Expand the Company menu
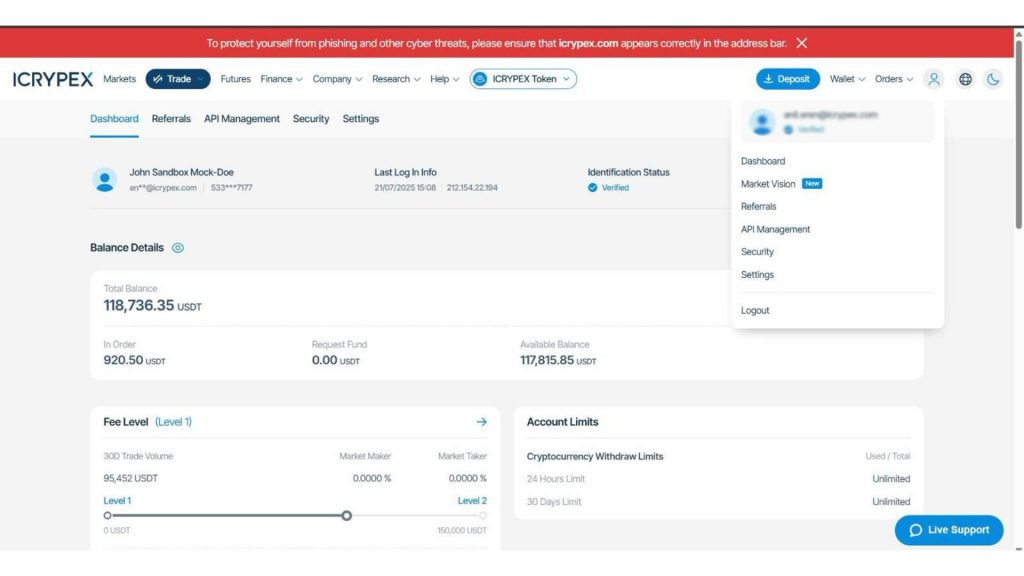Image resolution: width=1024 pixels, height=576 pixels. click(x=337, y=79)
